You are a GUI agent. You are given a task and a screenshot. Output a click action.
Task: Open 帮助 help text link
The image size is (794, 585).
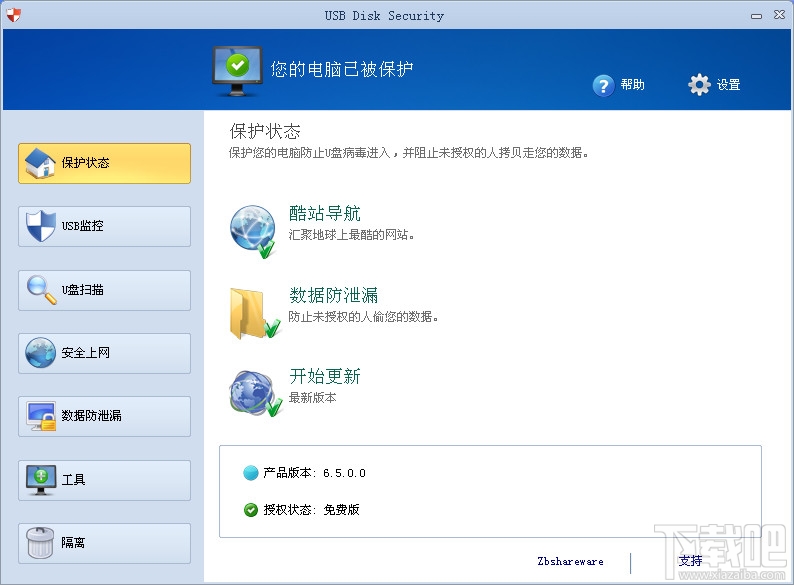click(632, 85)
